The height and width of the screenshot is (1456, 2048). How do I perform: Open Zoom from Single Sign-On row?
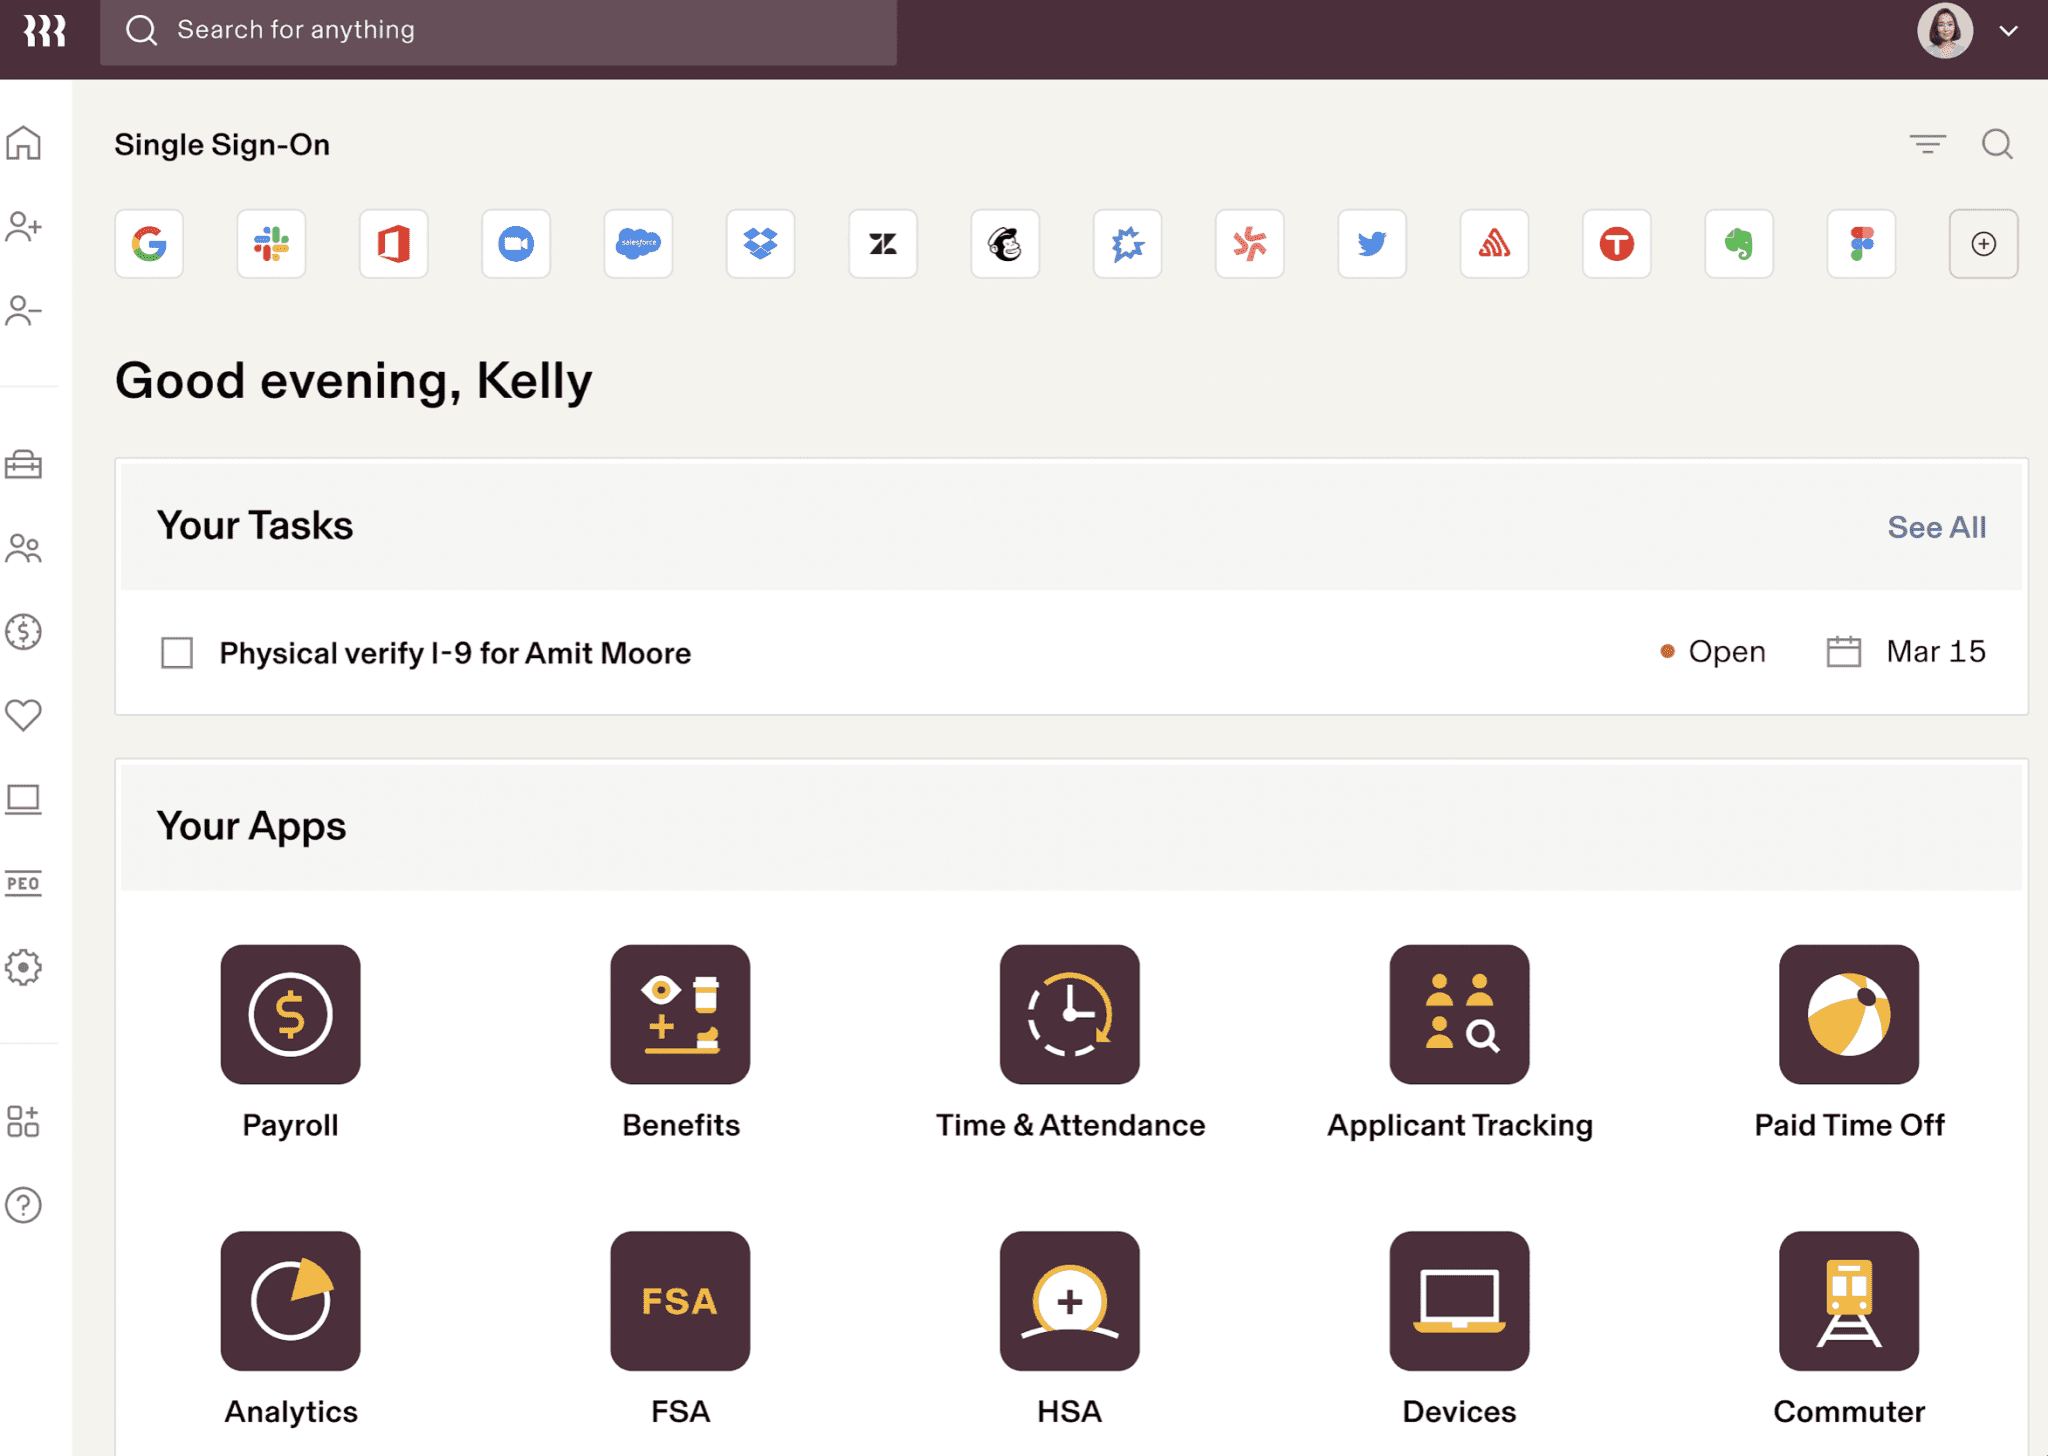[x=516, y=244]
